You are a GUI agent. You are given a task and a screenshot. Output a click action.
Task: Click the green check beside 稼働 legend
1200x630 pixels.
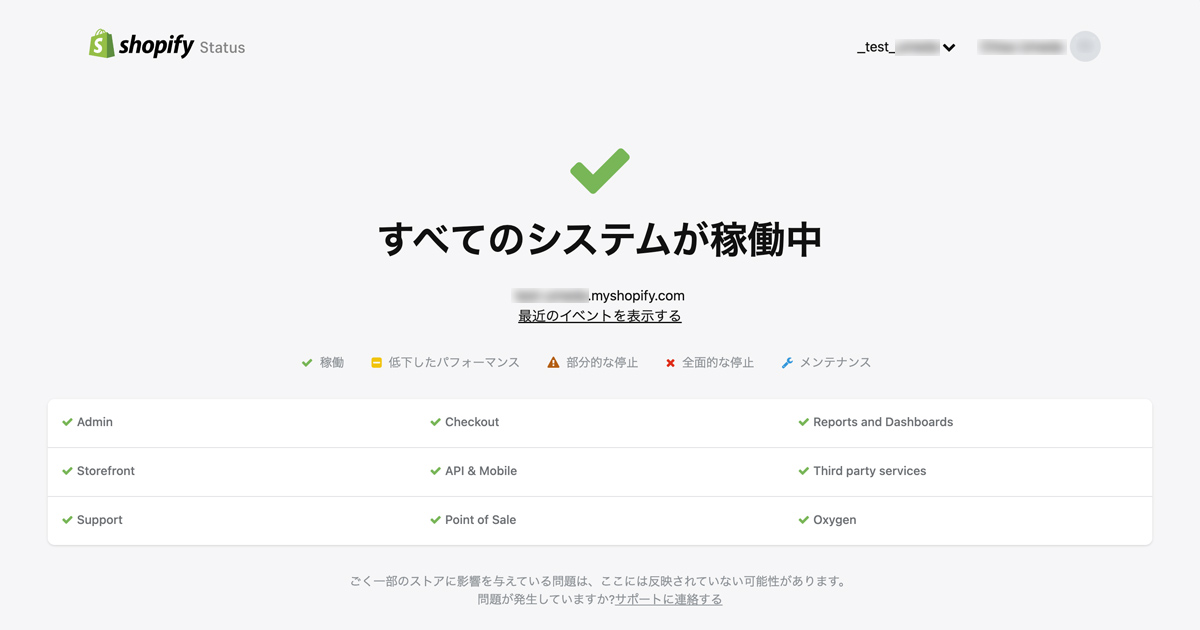[x=307, y=363]
